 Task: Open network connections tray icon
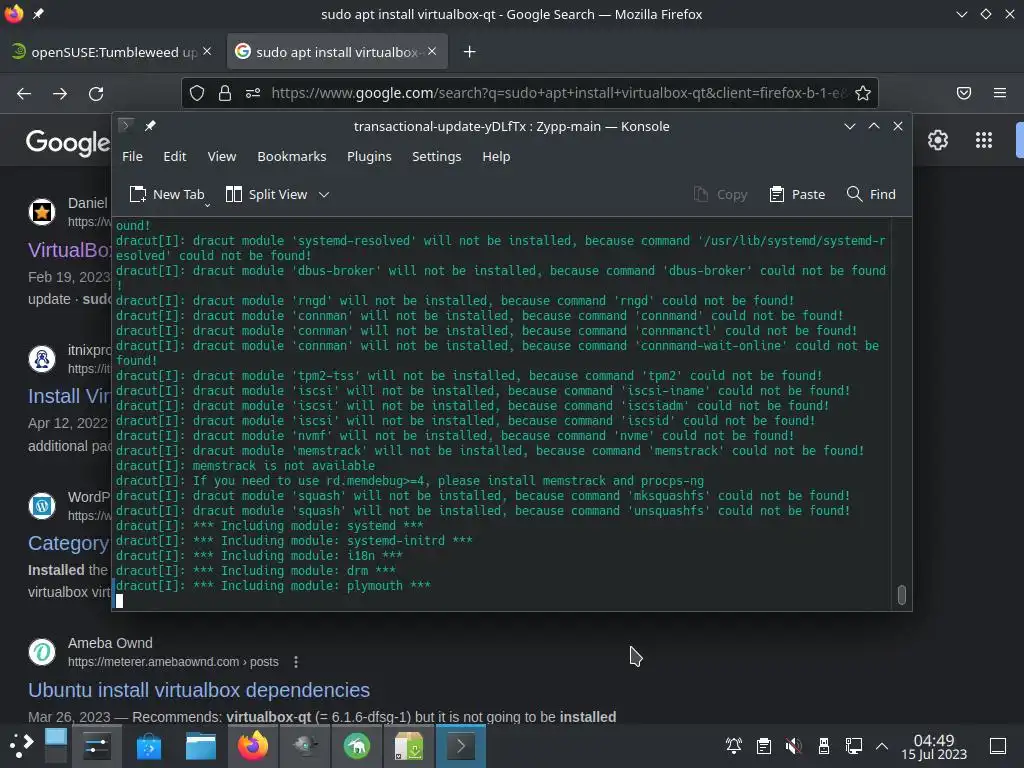coord(854,746)
